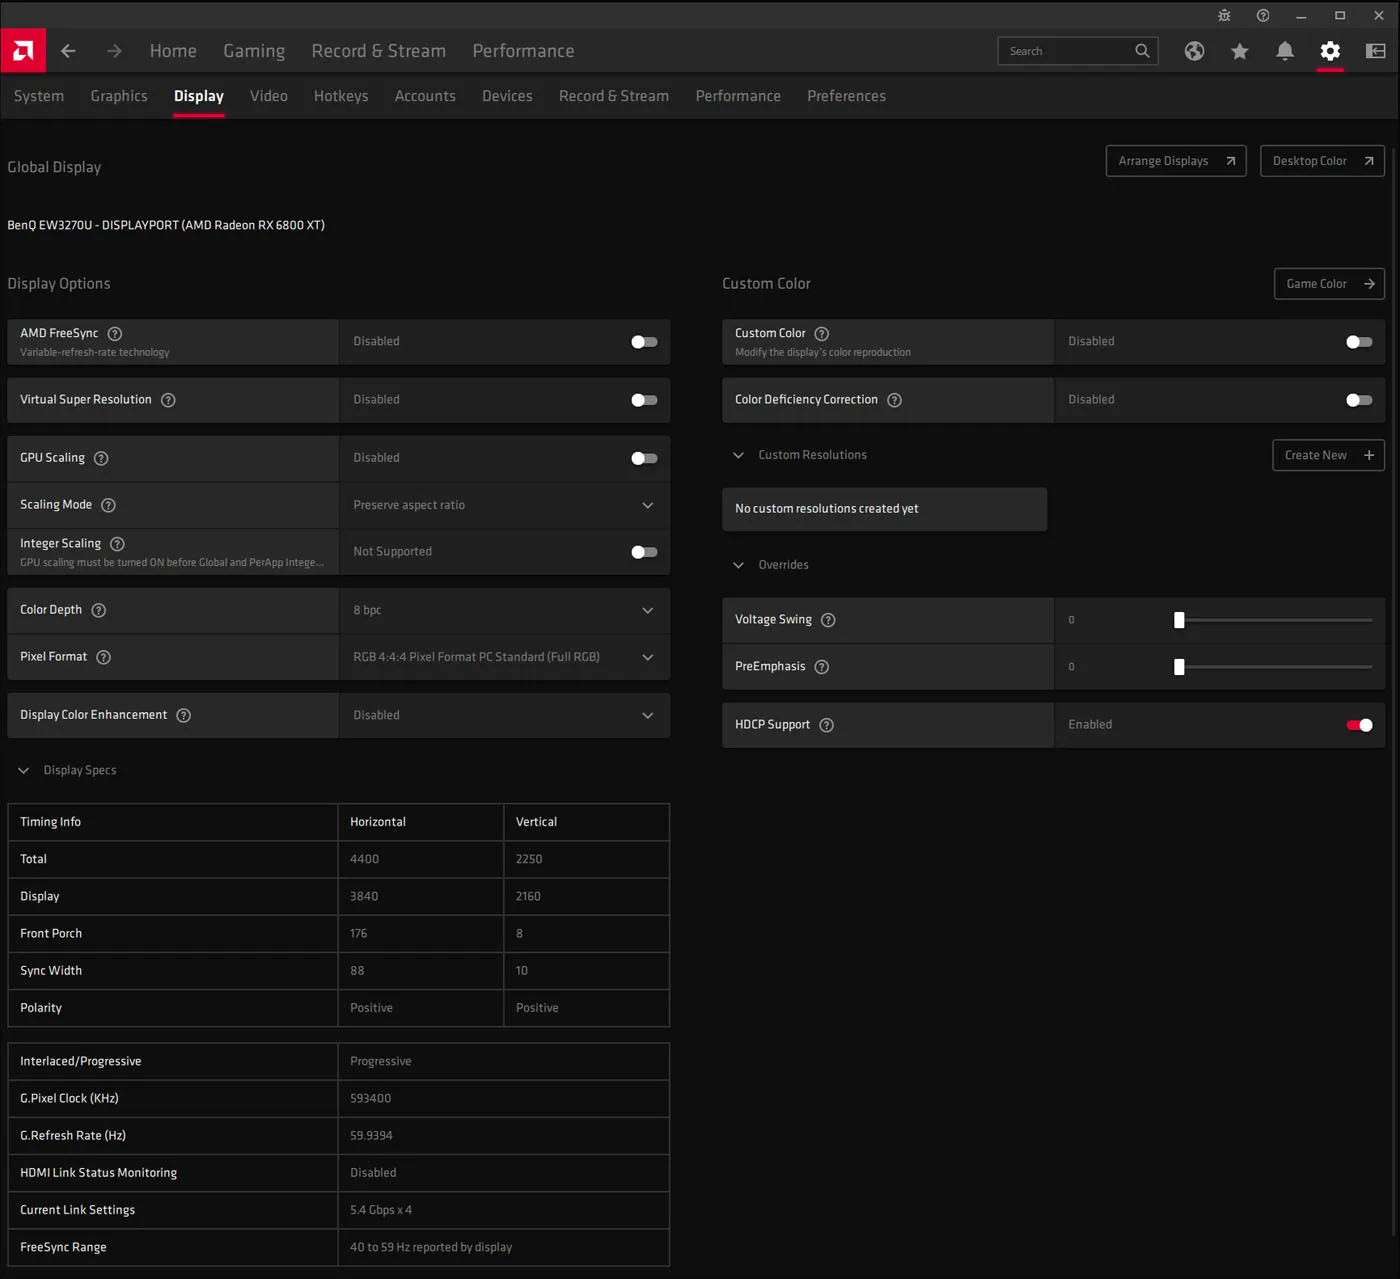
Task: Switch to the System tab
Action: (x=39, y=96)
